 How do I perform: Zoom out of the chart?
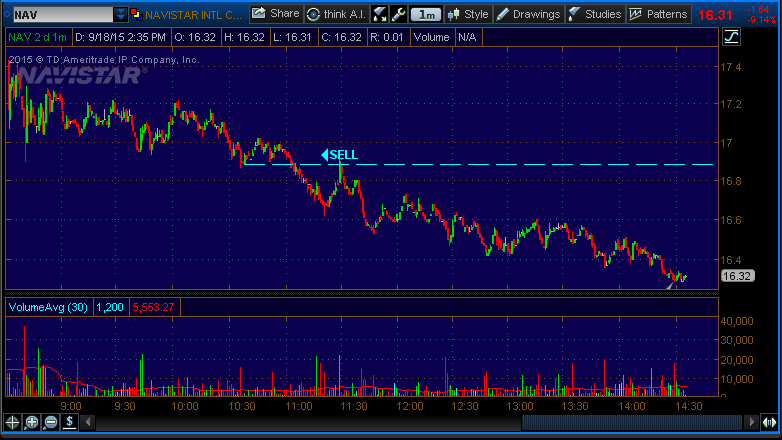(x=51, y=422)
